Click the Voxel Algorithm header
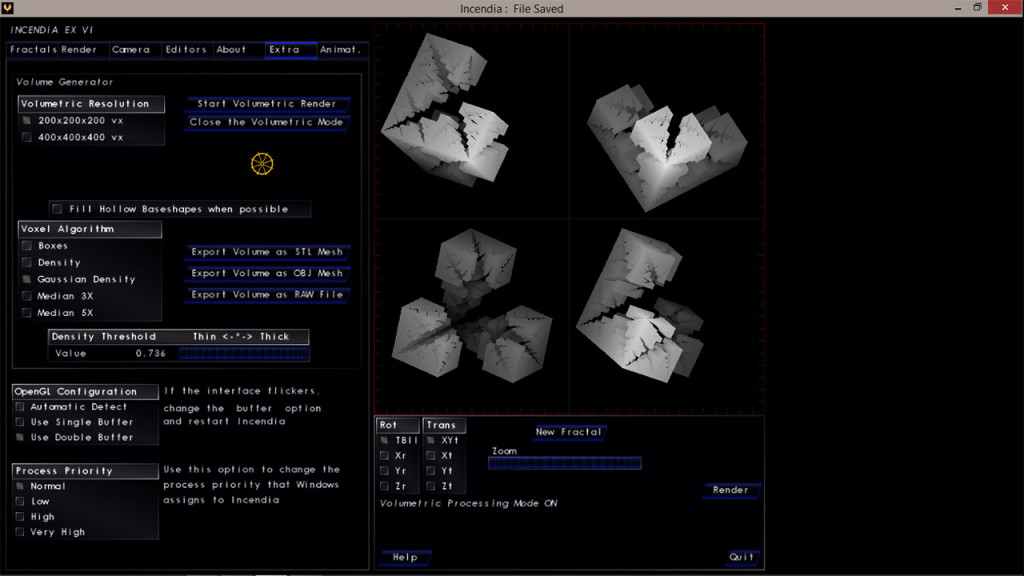The width and height of the screenshot is (1024, 576). [x=89, y=229]
